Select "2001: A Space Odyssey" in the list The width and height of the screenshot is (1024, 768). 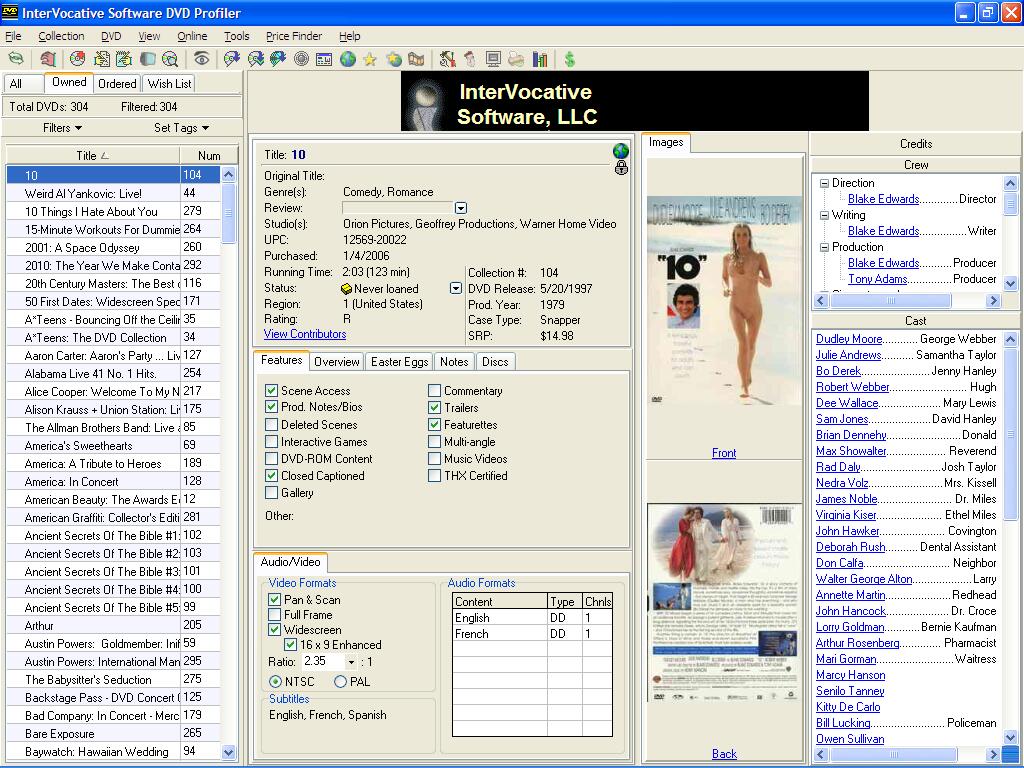click(x=82, y=248)
